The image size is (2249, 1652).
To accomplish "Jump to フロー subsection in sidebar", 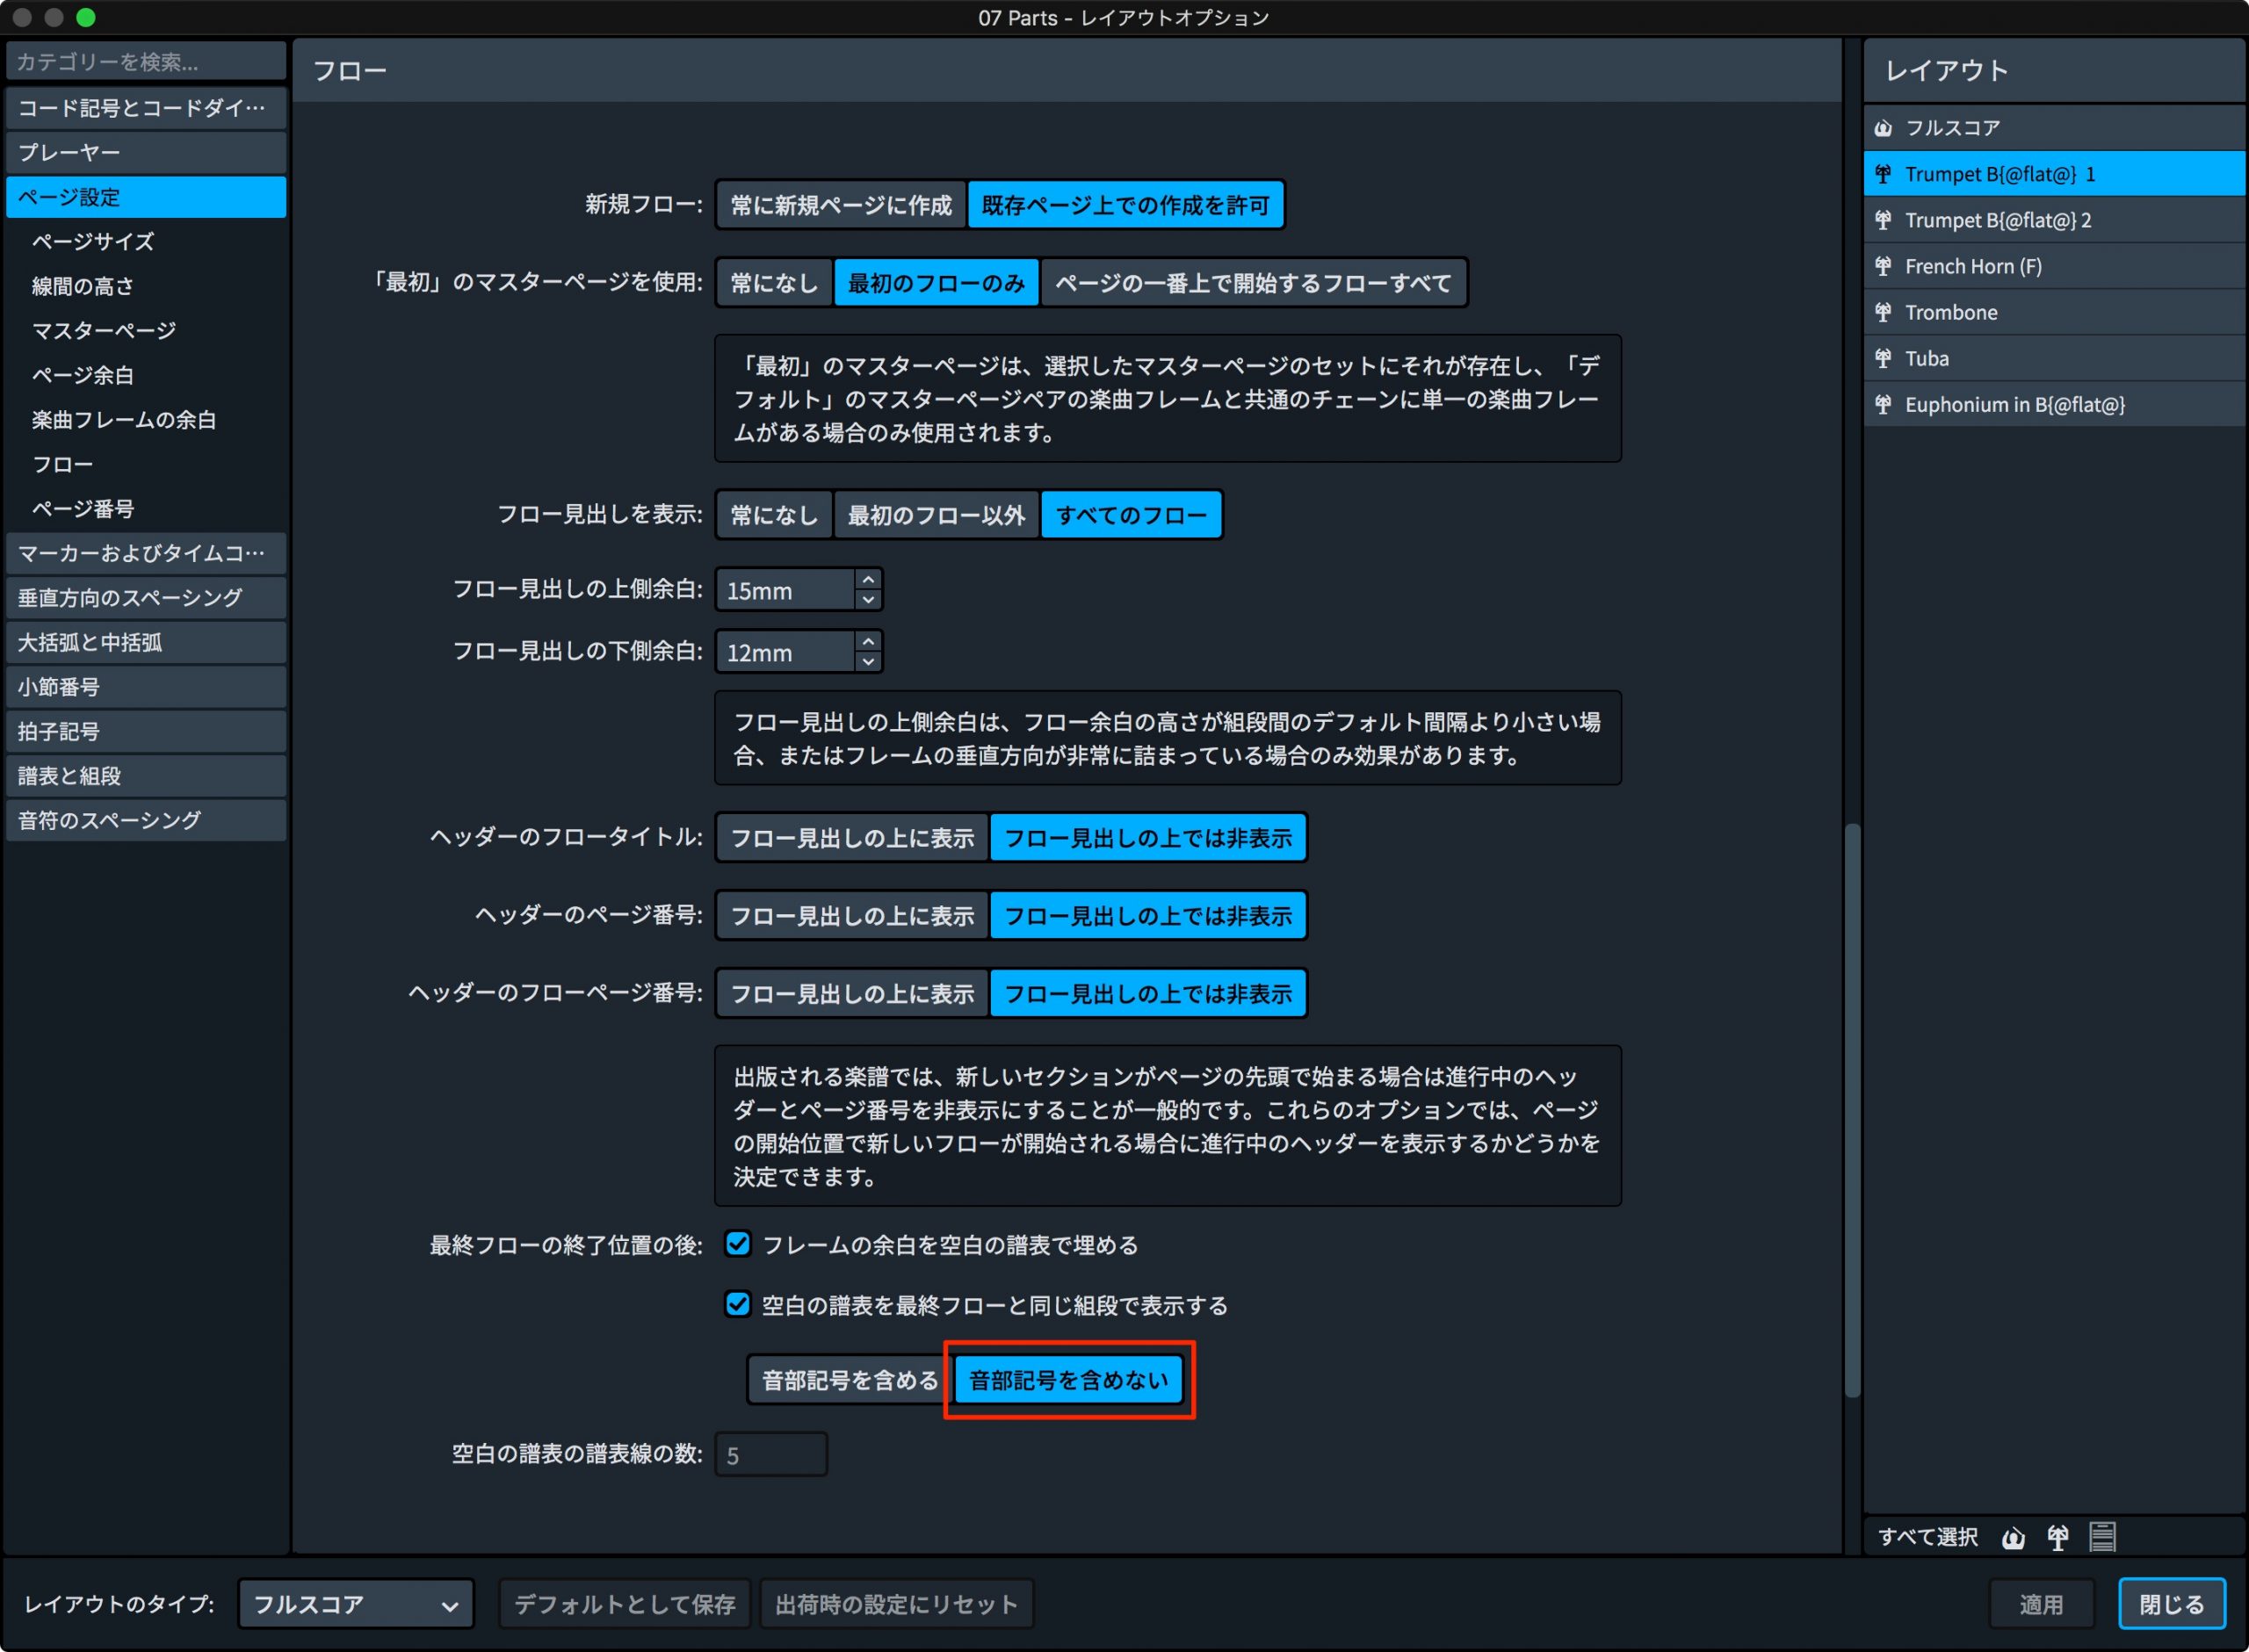I will pyautogui.click(x=63, y=464).
